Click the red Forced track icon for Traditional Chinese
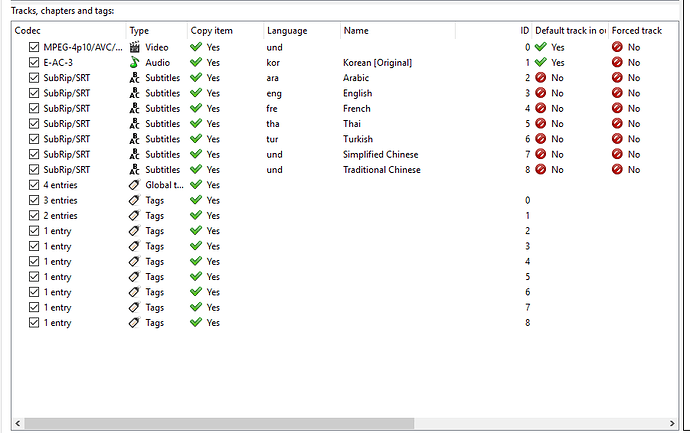This screenshot has width=690, height=433. [617, 169]
